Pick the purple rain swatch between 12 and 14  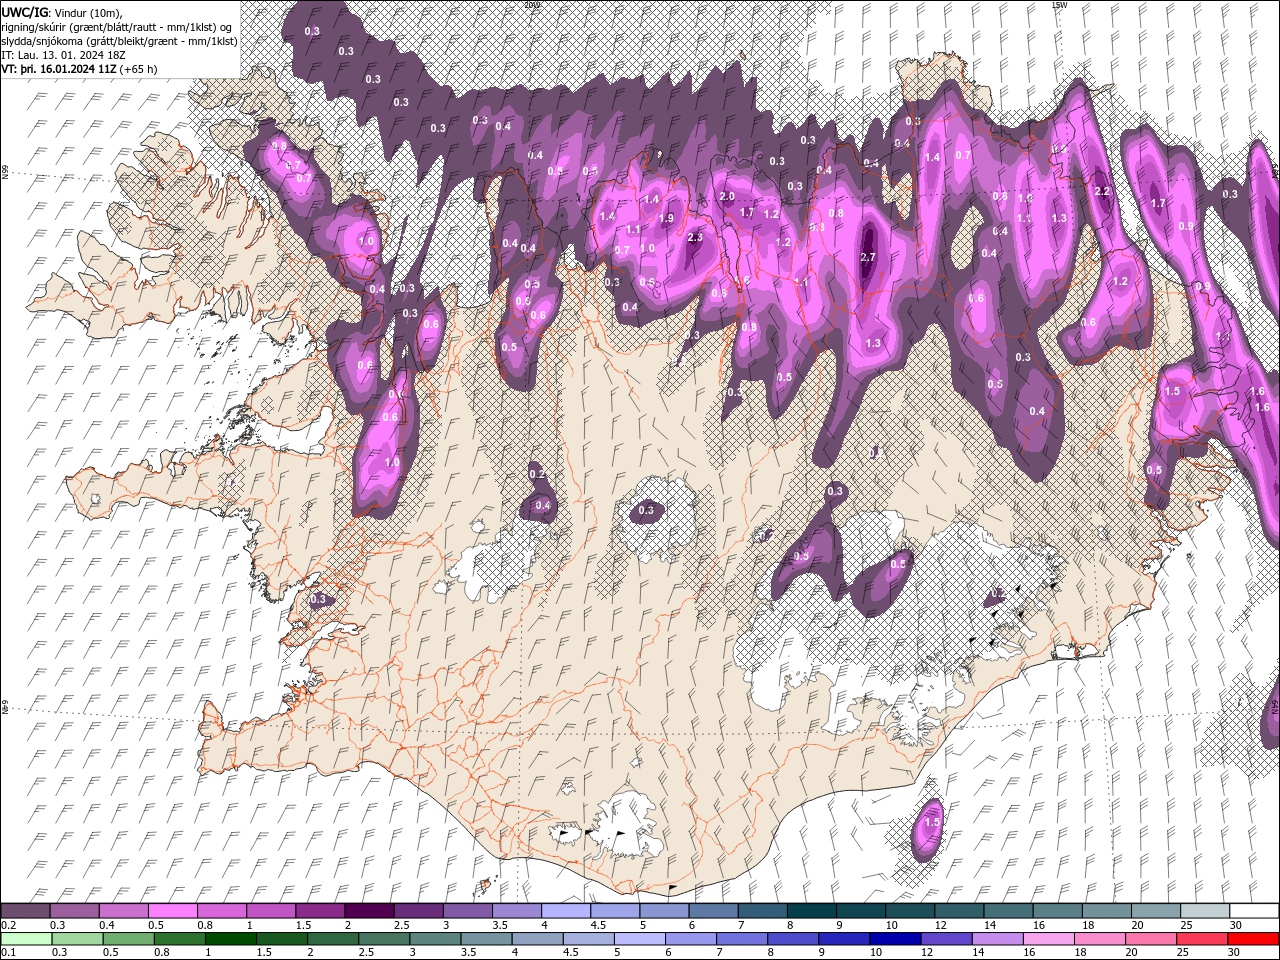[946, 939]
